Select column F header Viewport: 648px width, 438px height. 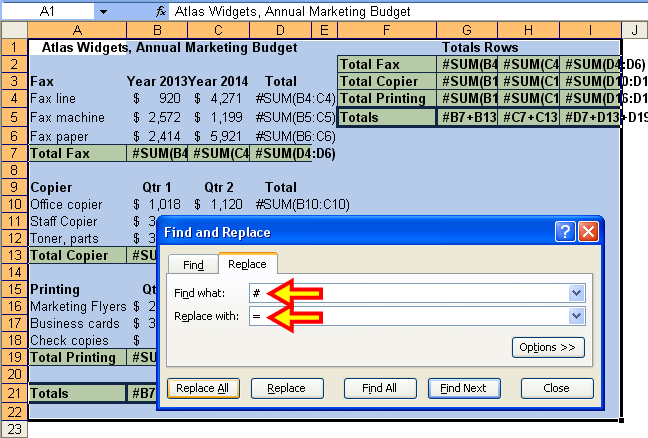(387, 30)
